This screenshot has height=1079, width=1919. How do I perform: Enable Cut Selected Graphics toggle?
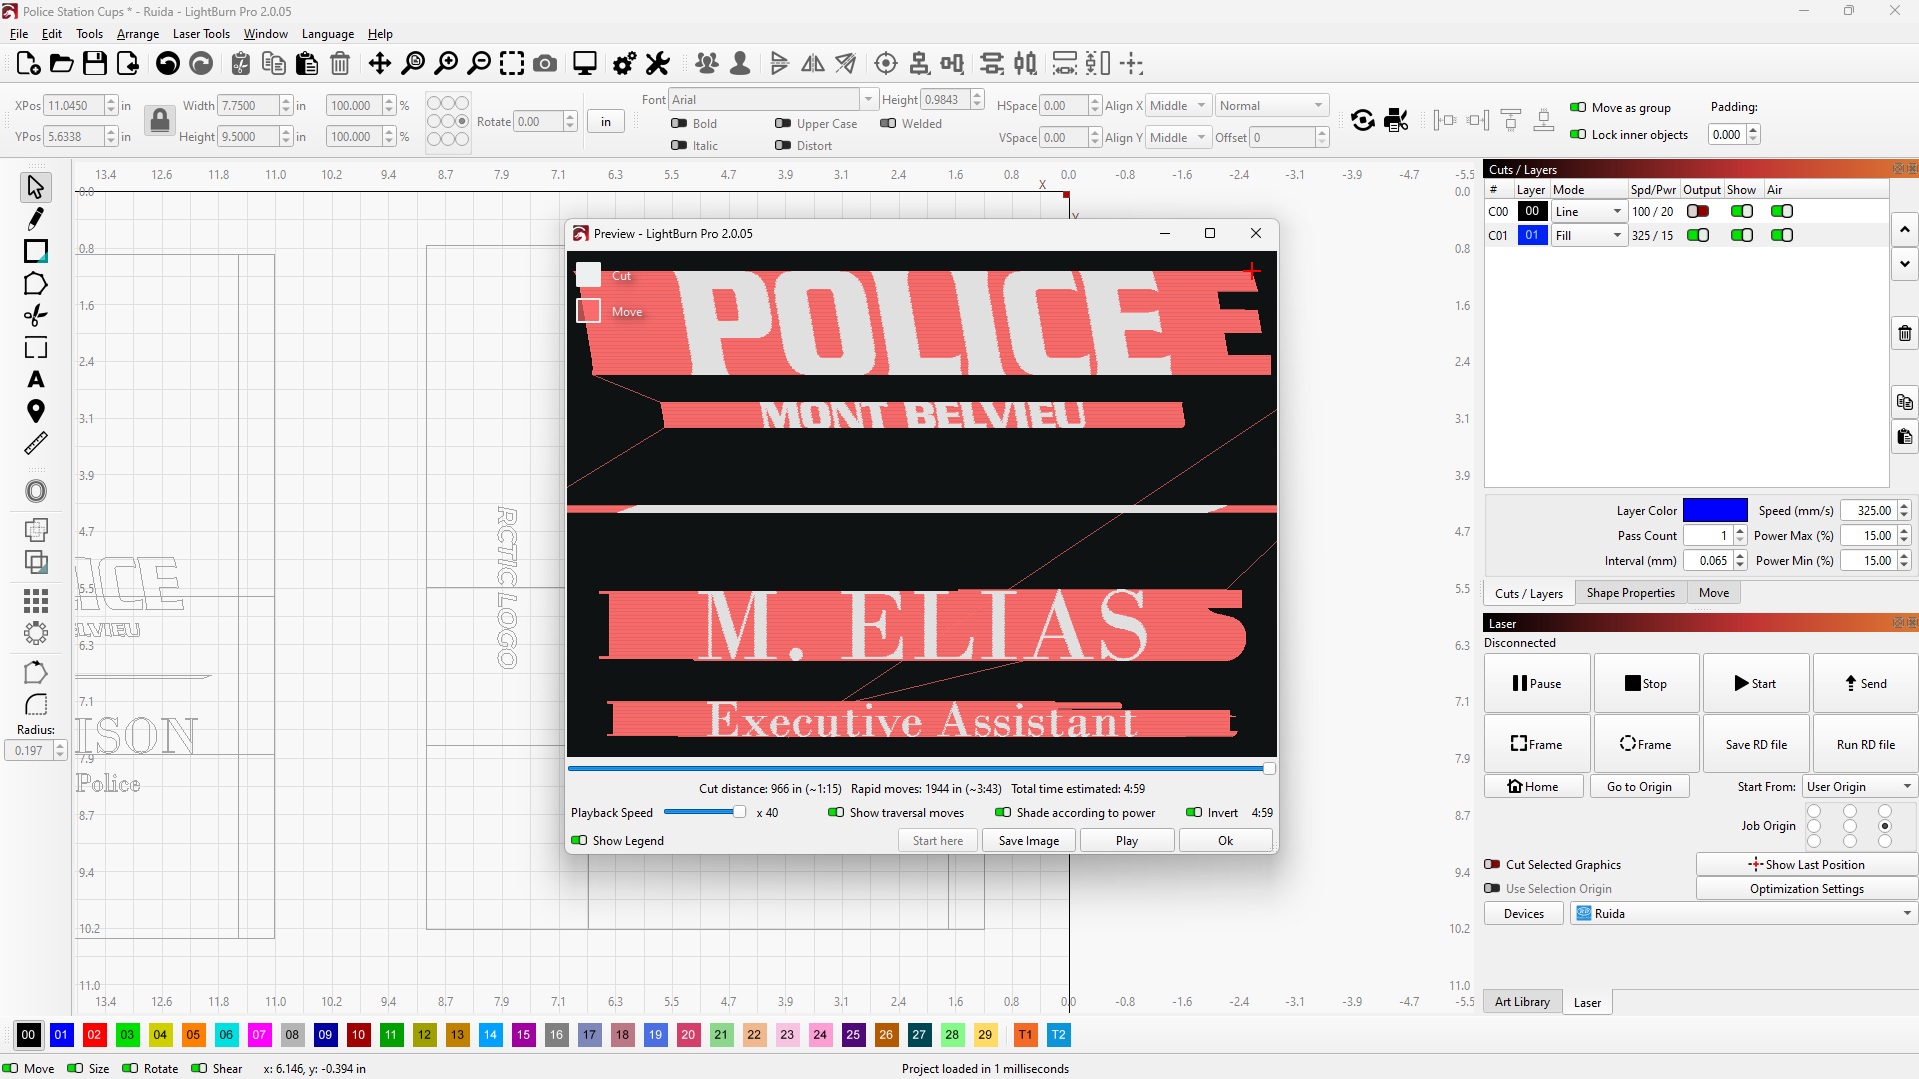(1492, 865)
